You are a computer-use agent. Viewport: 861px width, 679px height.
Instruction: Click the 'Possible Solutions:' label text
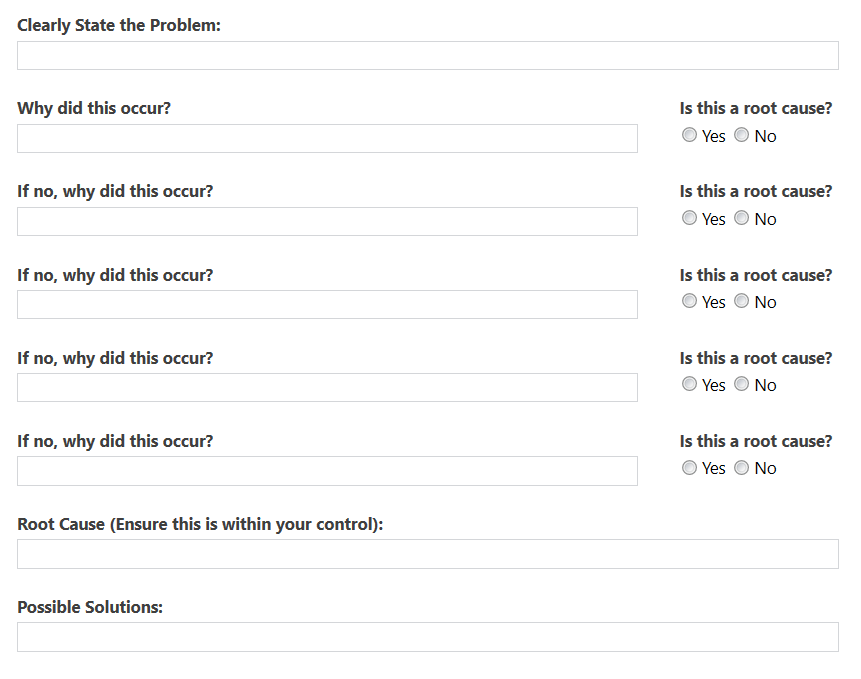point(90,607)
